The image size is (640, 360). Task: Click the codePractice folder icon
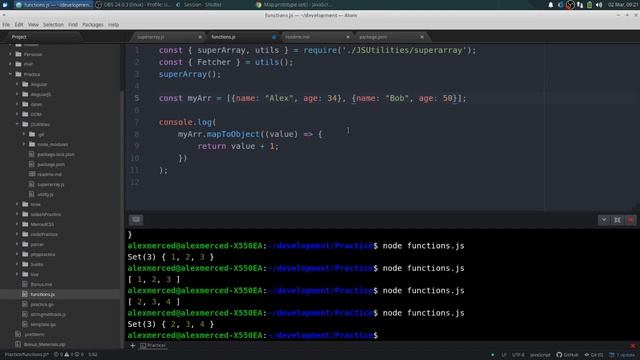tap(25, 234)
